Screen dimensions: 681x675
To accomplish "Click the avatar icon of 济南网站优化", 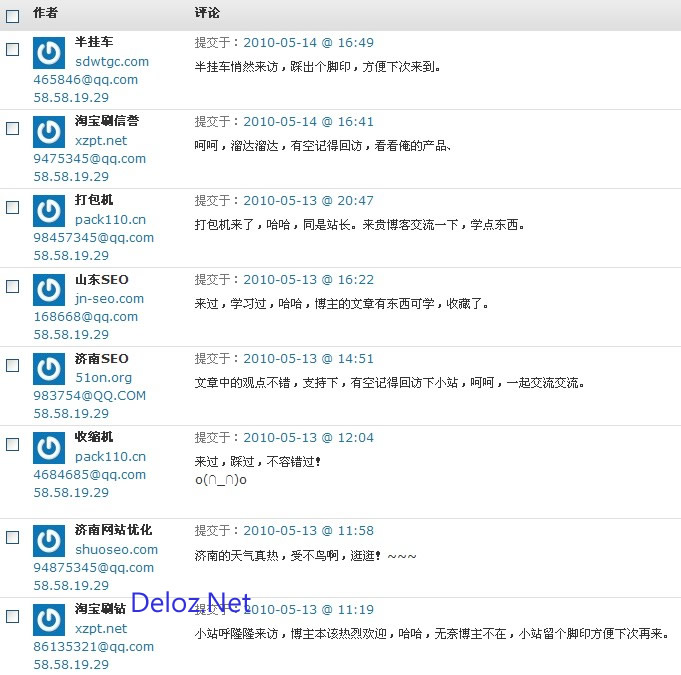I will point(49,541).
